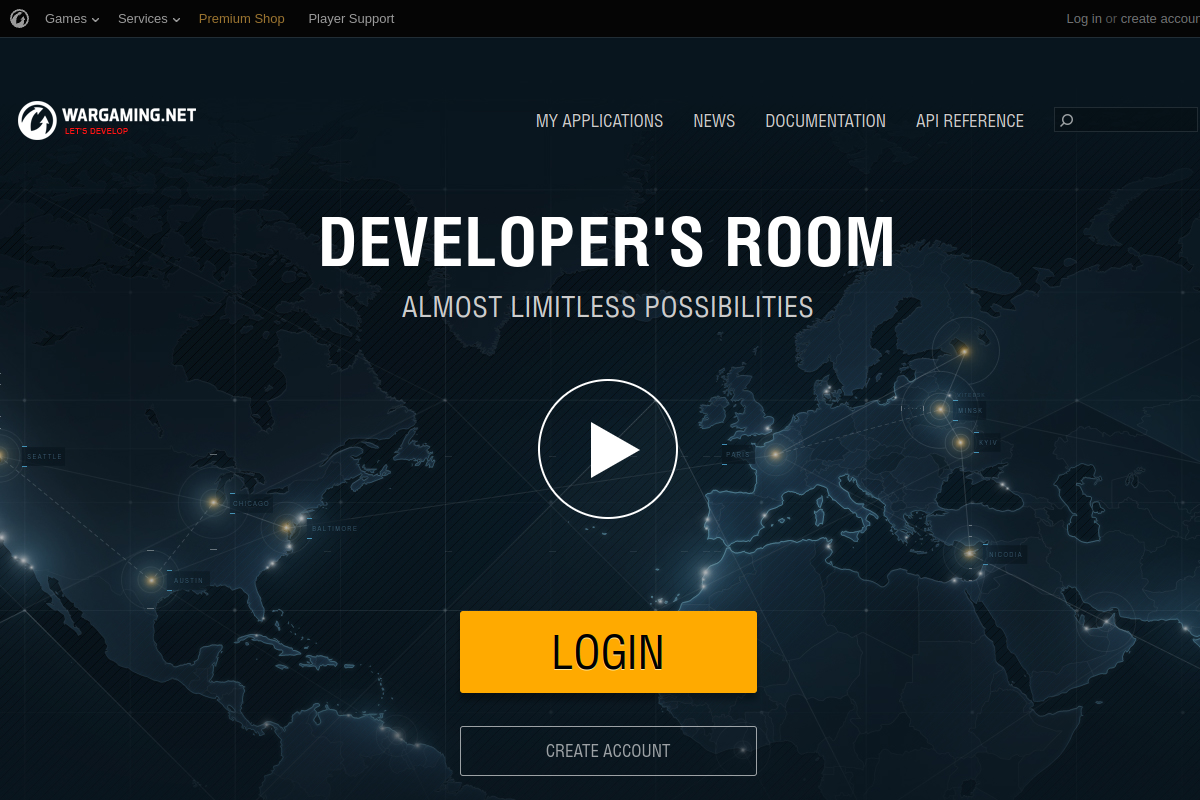Open the Games dropdown menu
This screenshot has height=800, width=1200.
coord(72,18)
